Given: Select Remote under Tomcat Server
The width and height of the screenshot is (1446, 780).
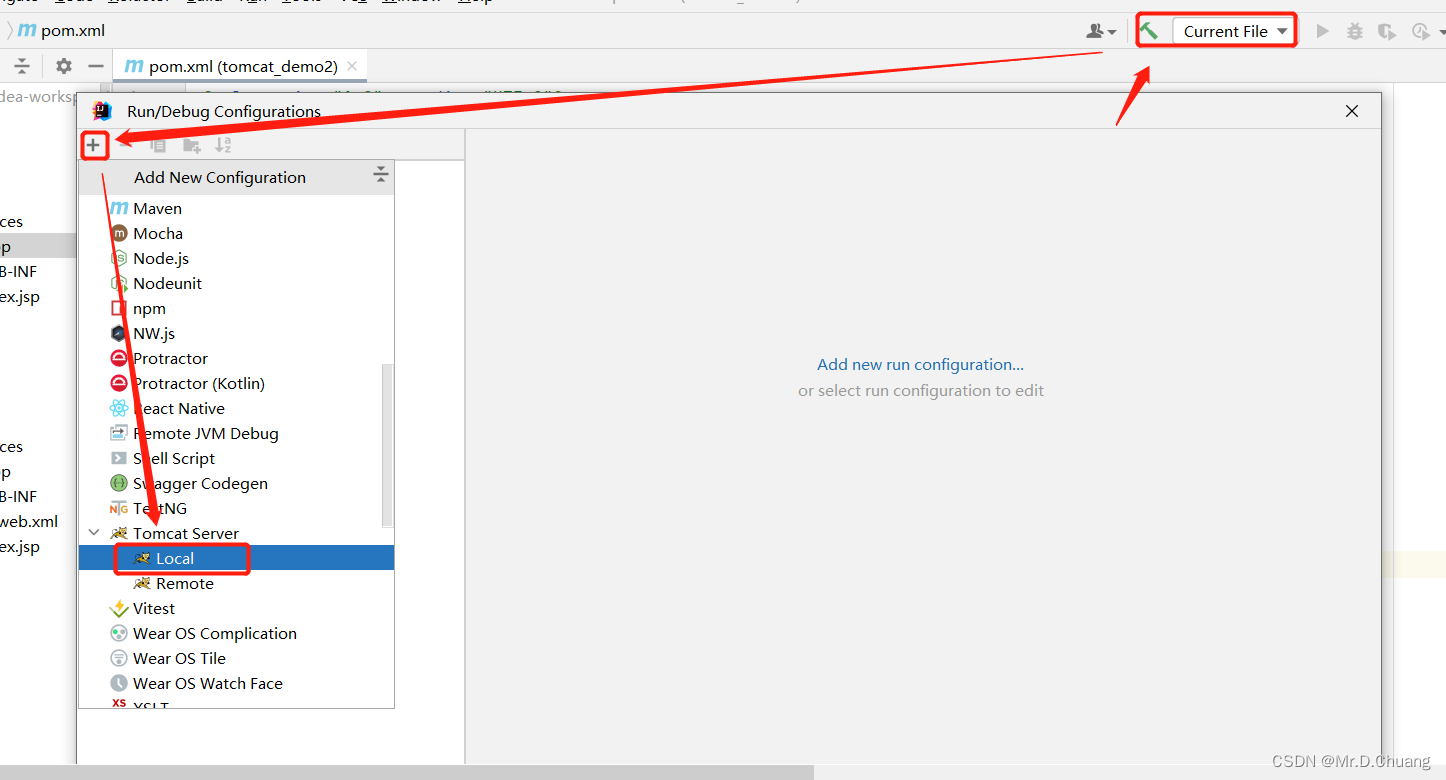Looking at the screenshot, I should pos(236,583).
